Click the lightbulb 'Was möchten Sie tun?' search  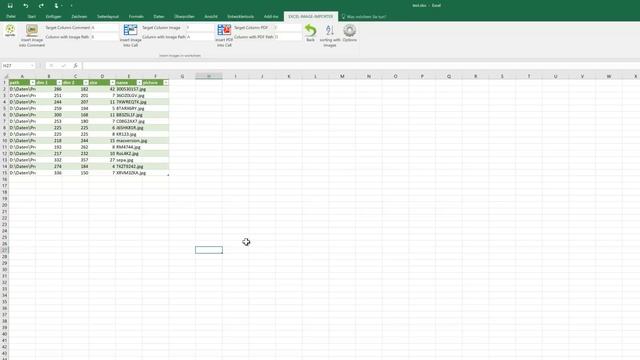click(x=364, y=17)
